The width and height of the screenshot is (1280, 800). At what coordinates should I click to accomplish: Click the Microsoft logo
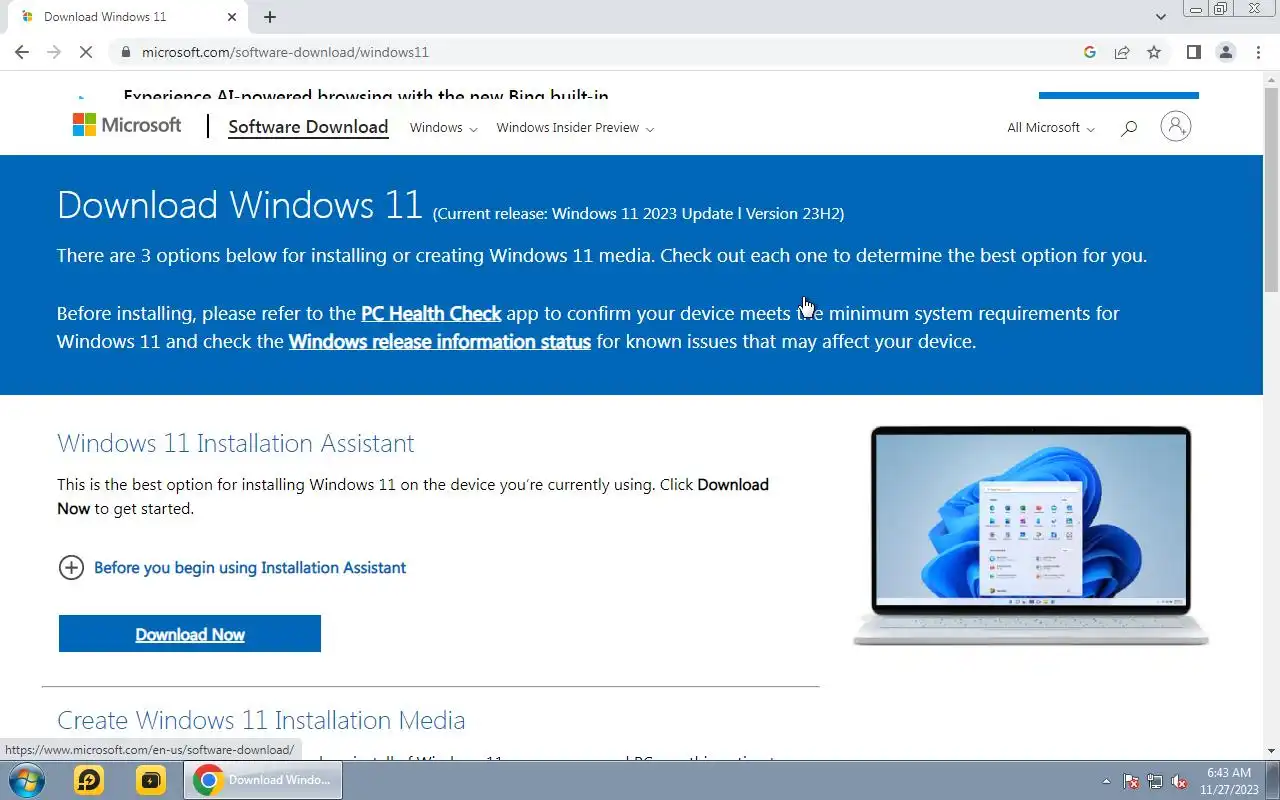pyautogui.click(x=127, y=125)
